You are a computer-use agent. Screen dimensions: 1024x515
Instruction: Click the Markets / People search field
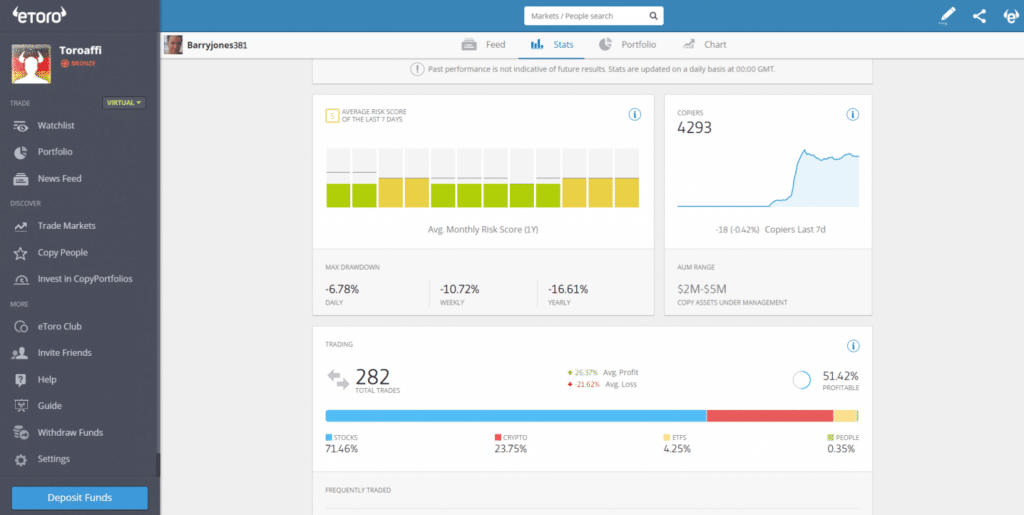tap(594, 16)
